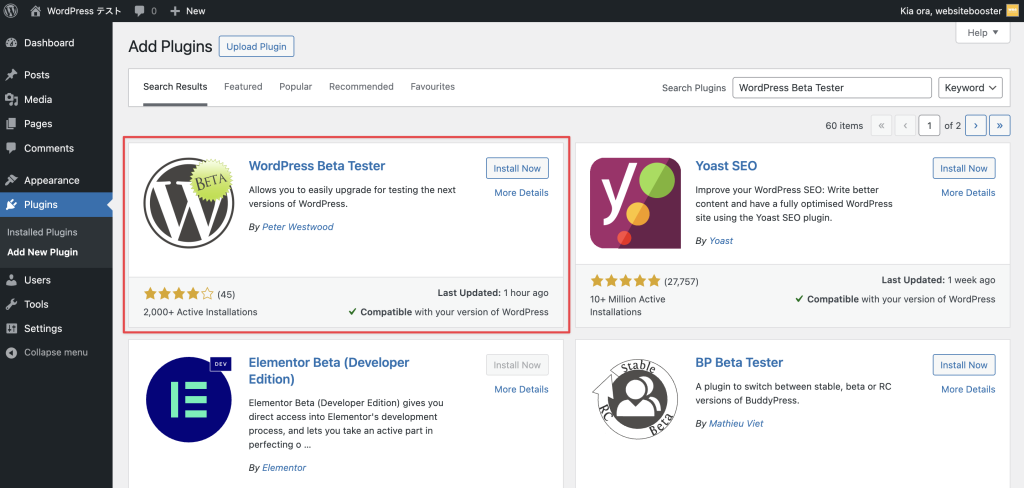Click the Pages icon in sidebar
The width and height of the screenshot is (1024, 488).
pyautogui.click(x=11, y=124)
